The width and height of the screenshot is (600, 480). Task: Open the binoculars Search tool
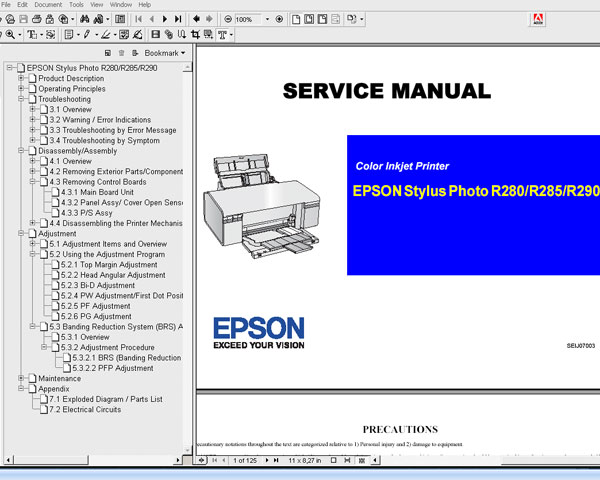click(x=85, y=19)
